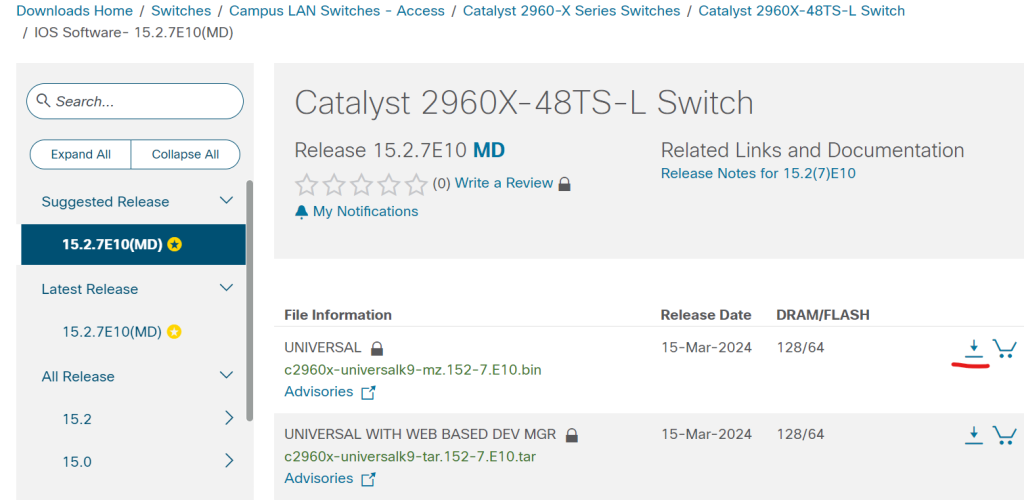Open Advisories external link icon for bin file
This screenshot has height=502, width=1024.
click(368, 393)
